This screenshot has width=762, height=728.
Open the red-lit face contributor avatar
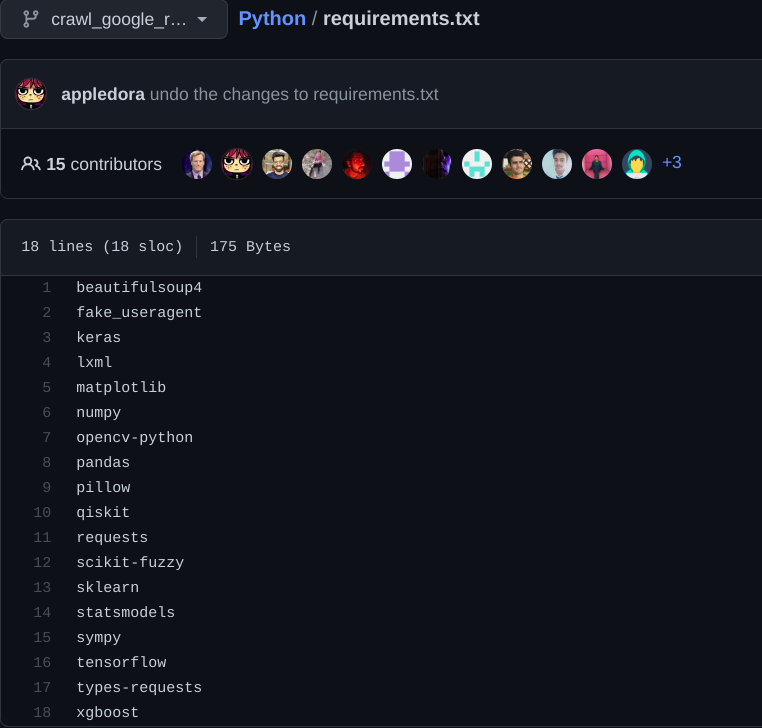(x=357, y=164)
